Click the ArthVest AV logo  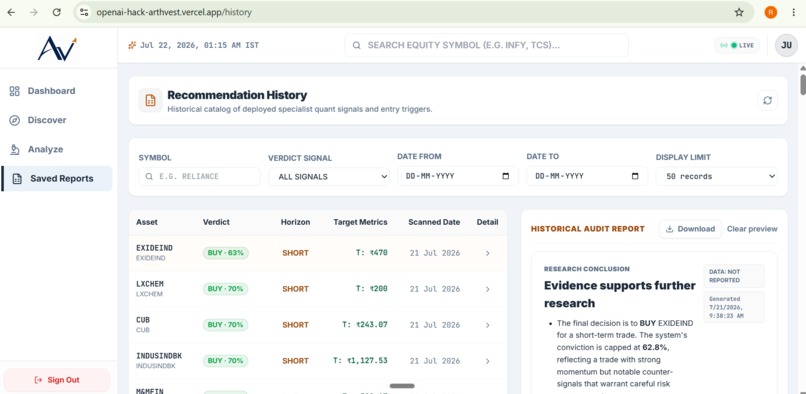pos(57,49)
